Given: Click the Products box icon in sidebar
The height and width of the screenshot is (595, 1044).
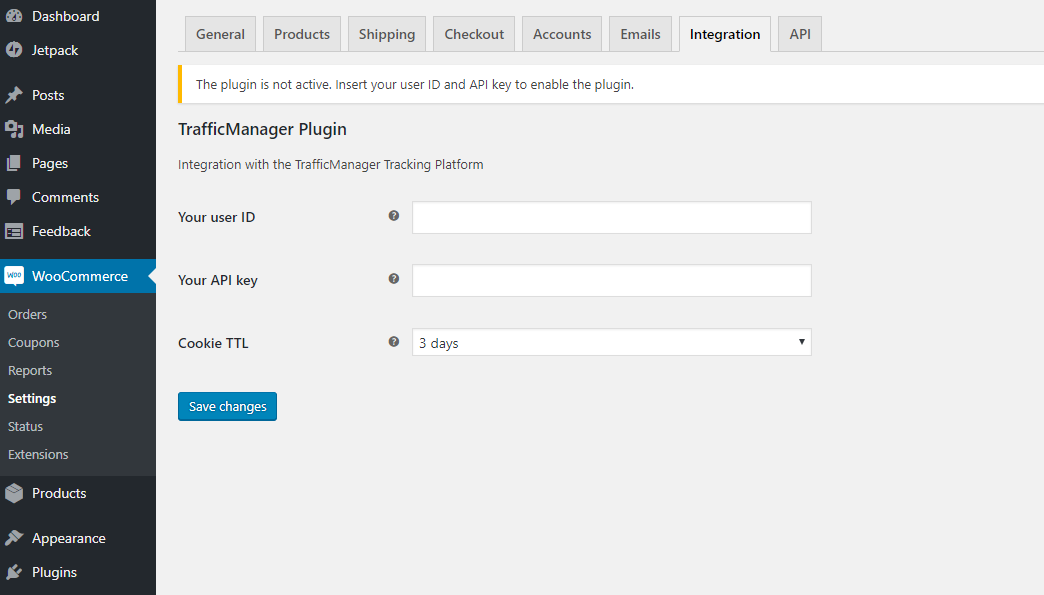Looking at the screenshot, I should point(13,493).
